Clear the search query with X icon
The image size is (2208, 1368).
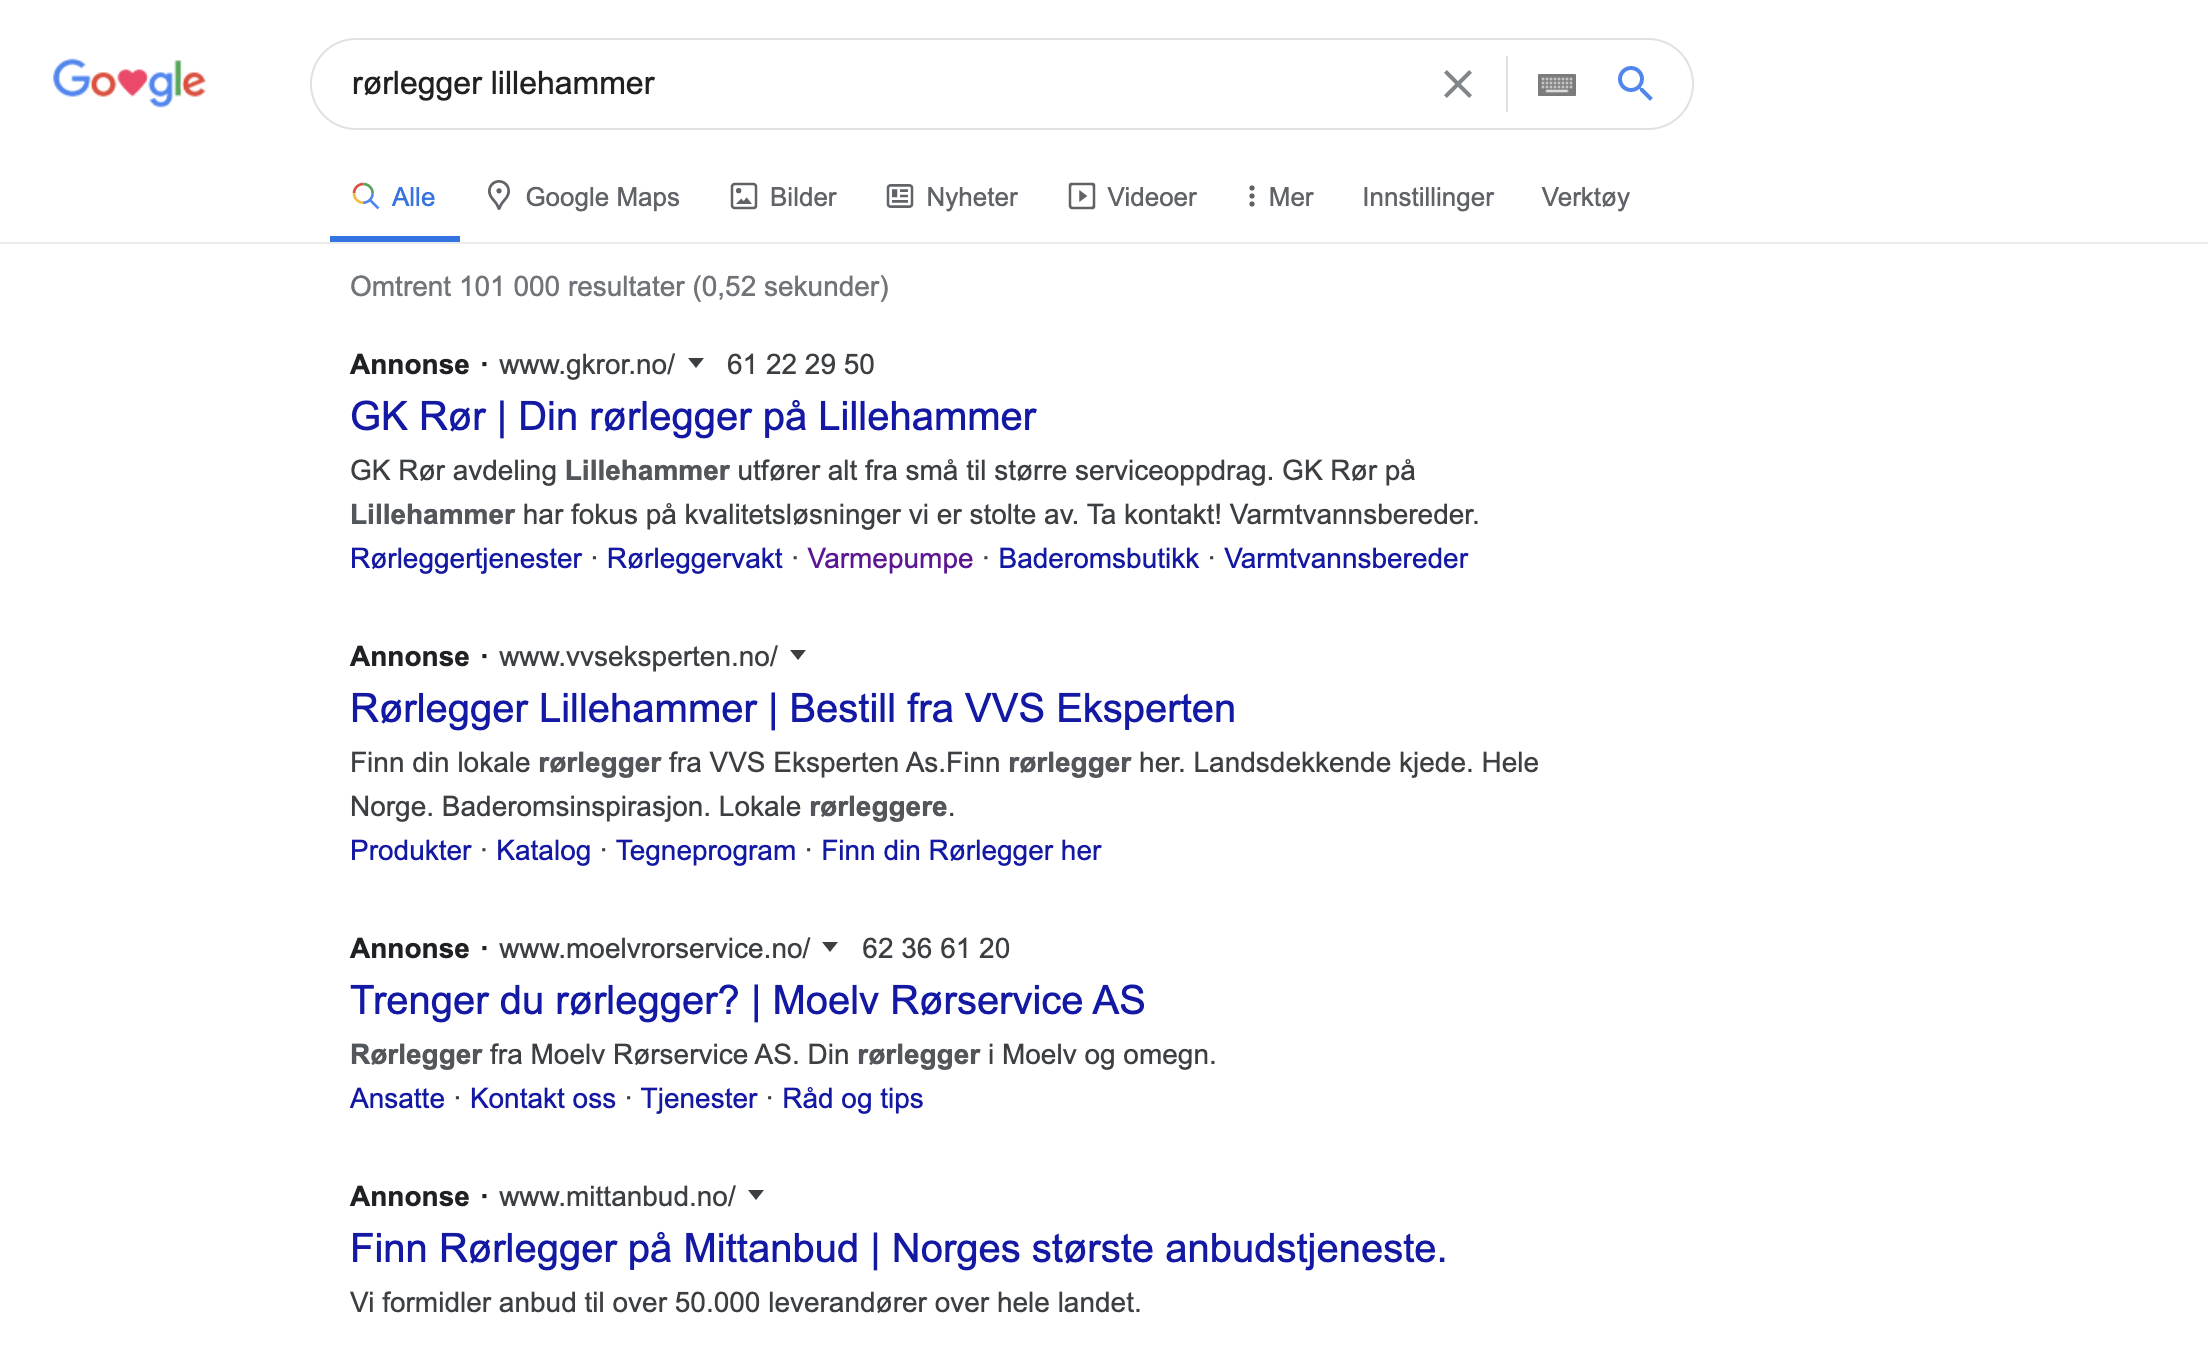[1458, 84]
